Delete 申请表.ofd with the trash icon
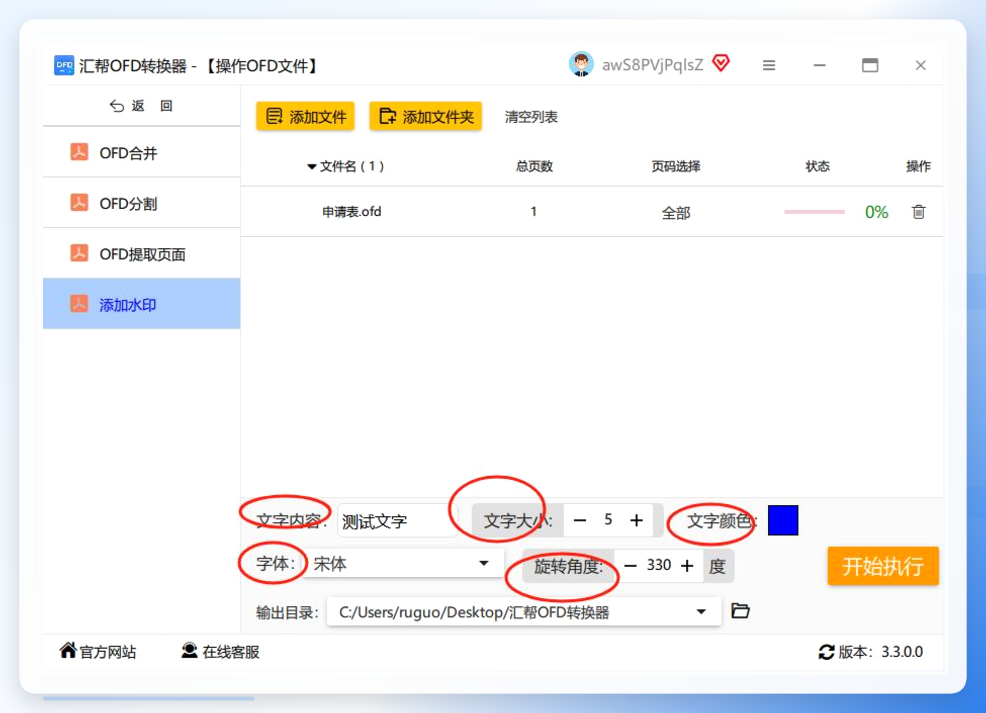This screenshot has width=986, height=713. click(919, 212)
